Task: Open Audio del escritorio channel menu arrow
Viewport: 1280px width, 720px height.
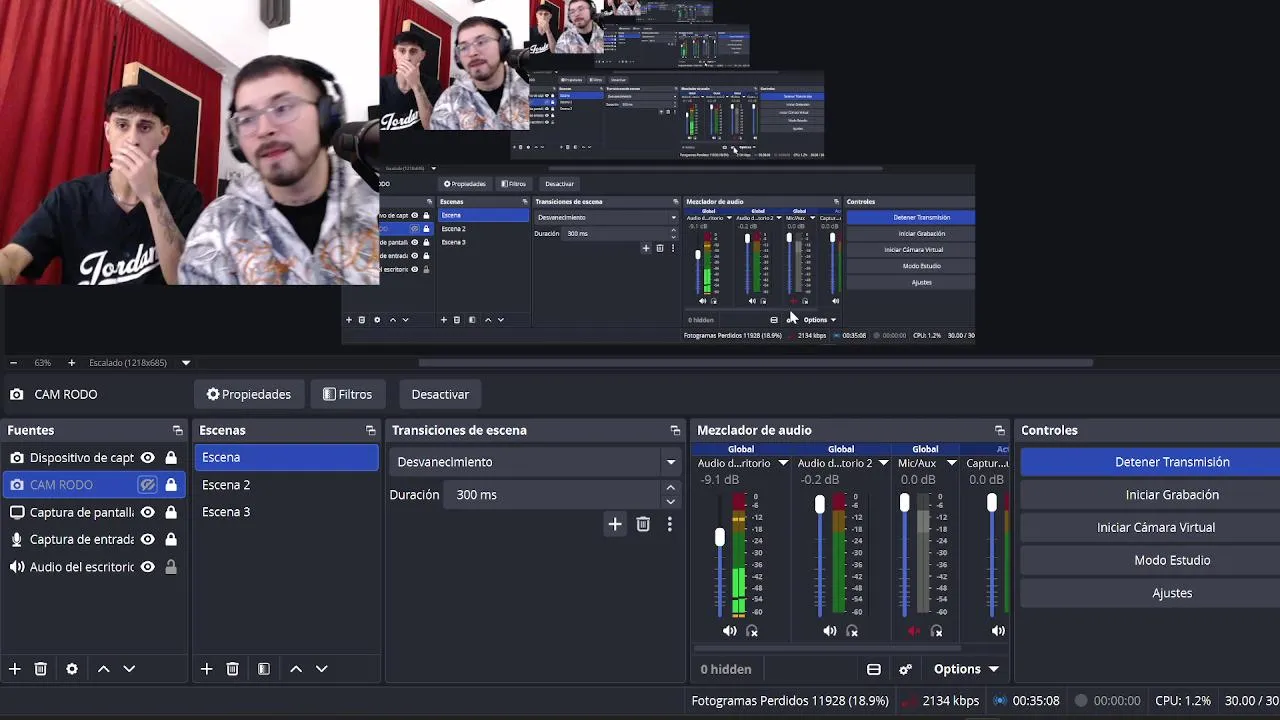Action: tap(783, 463)
